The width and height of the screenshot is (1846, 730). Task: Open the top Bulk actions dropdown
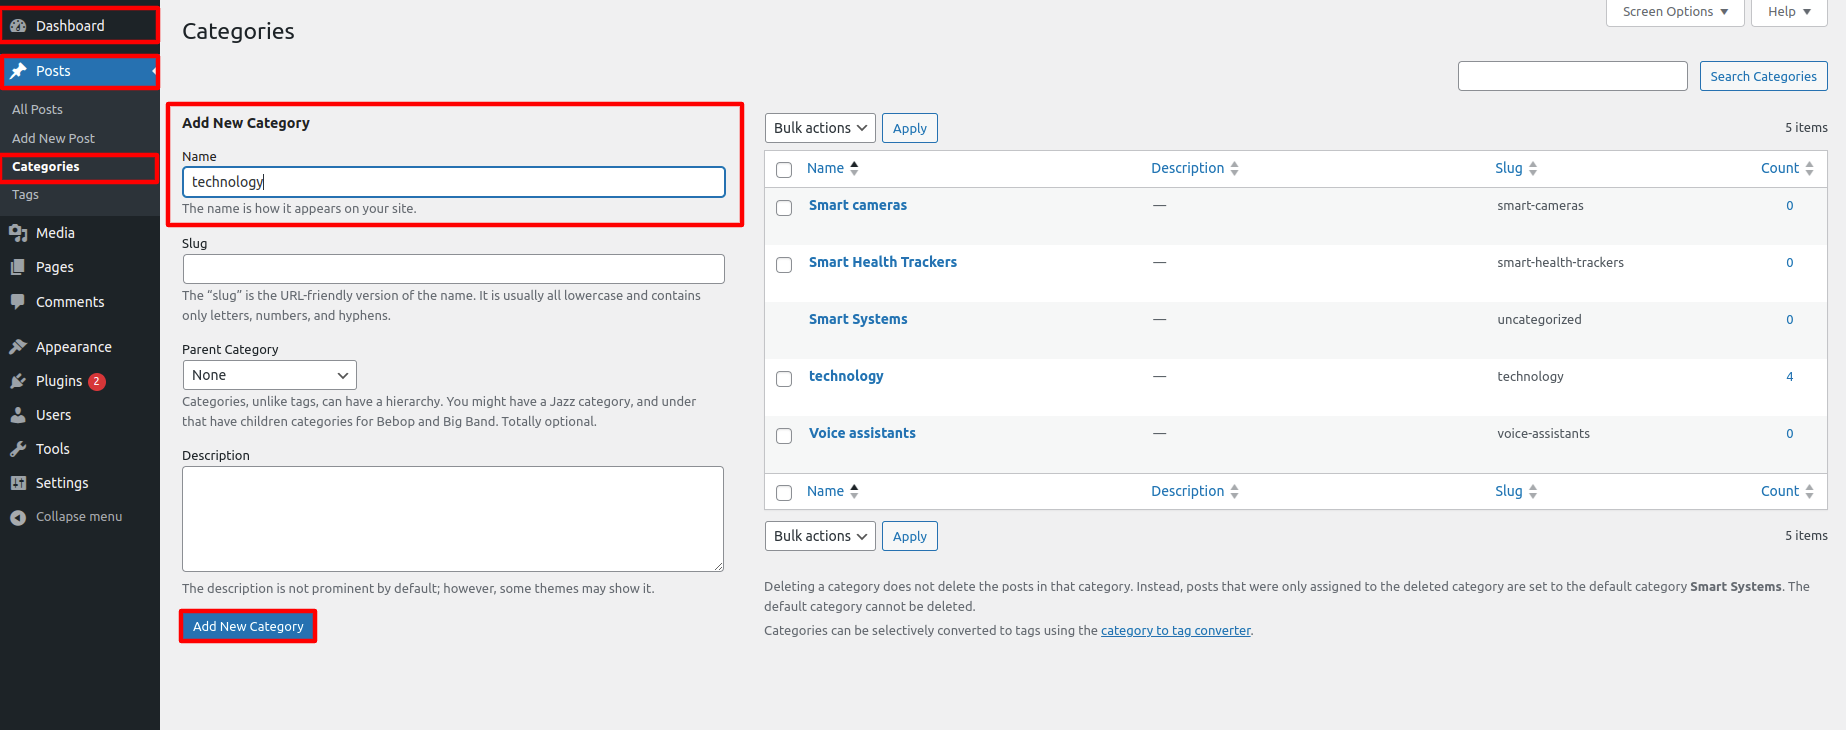pos(819,128)
